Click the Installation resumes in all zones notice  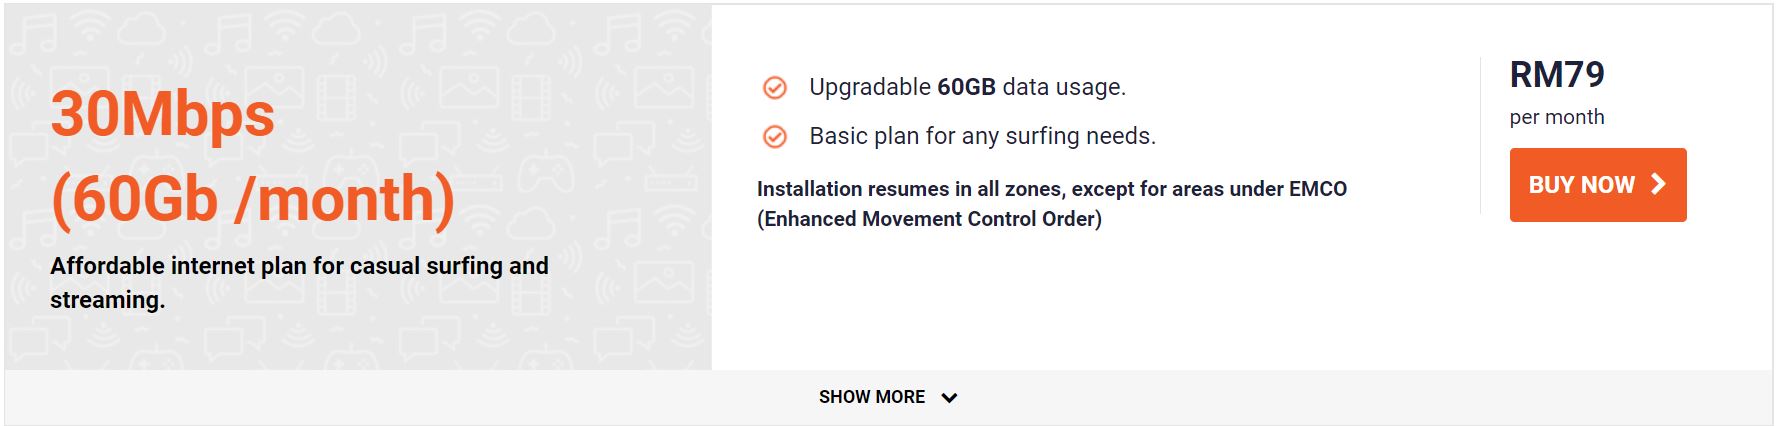click(1051, 189)
